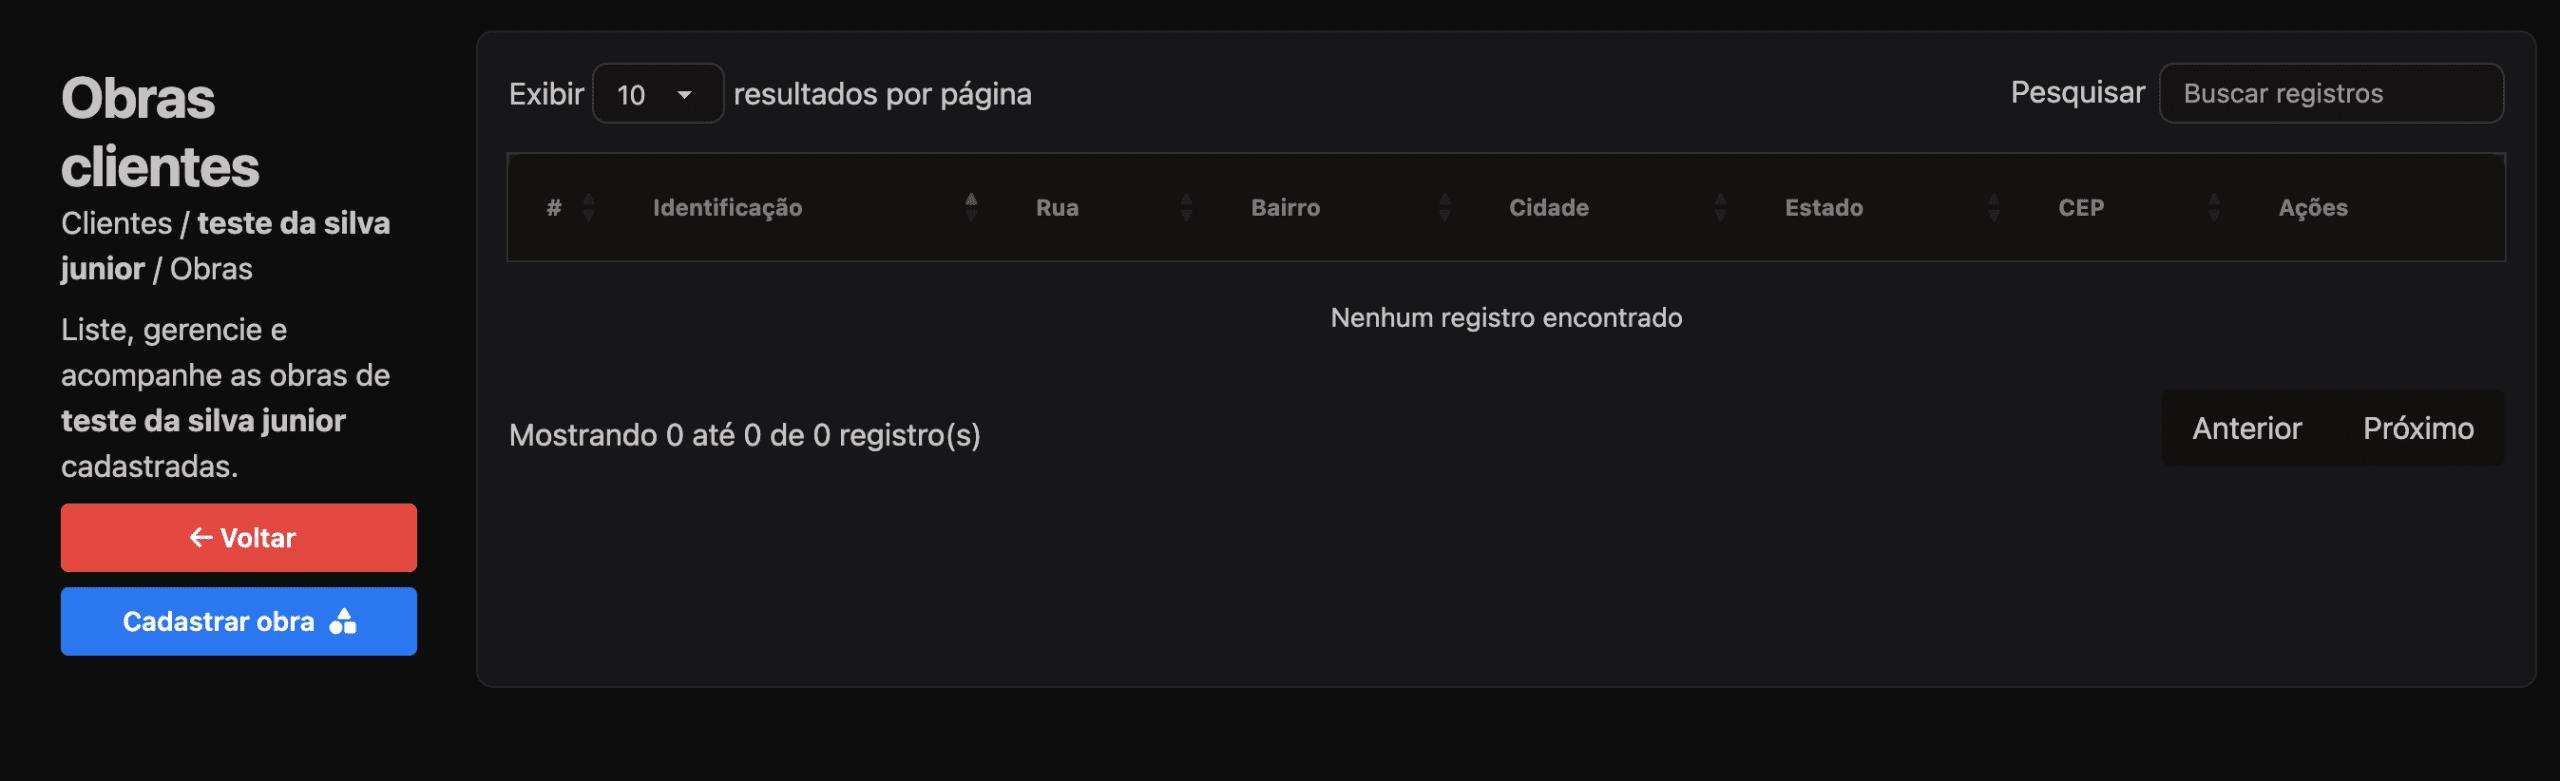Sort table by Cidade header

click(1548, 208)
